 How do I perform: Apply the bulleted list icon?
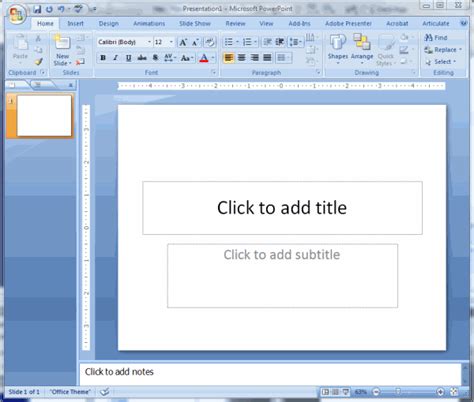(x=229, y=42)
